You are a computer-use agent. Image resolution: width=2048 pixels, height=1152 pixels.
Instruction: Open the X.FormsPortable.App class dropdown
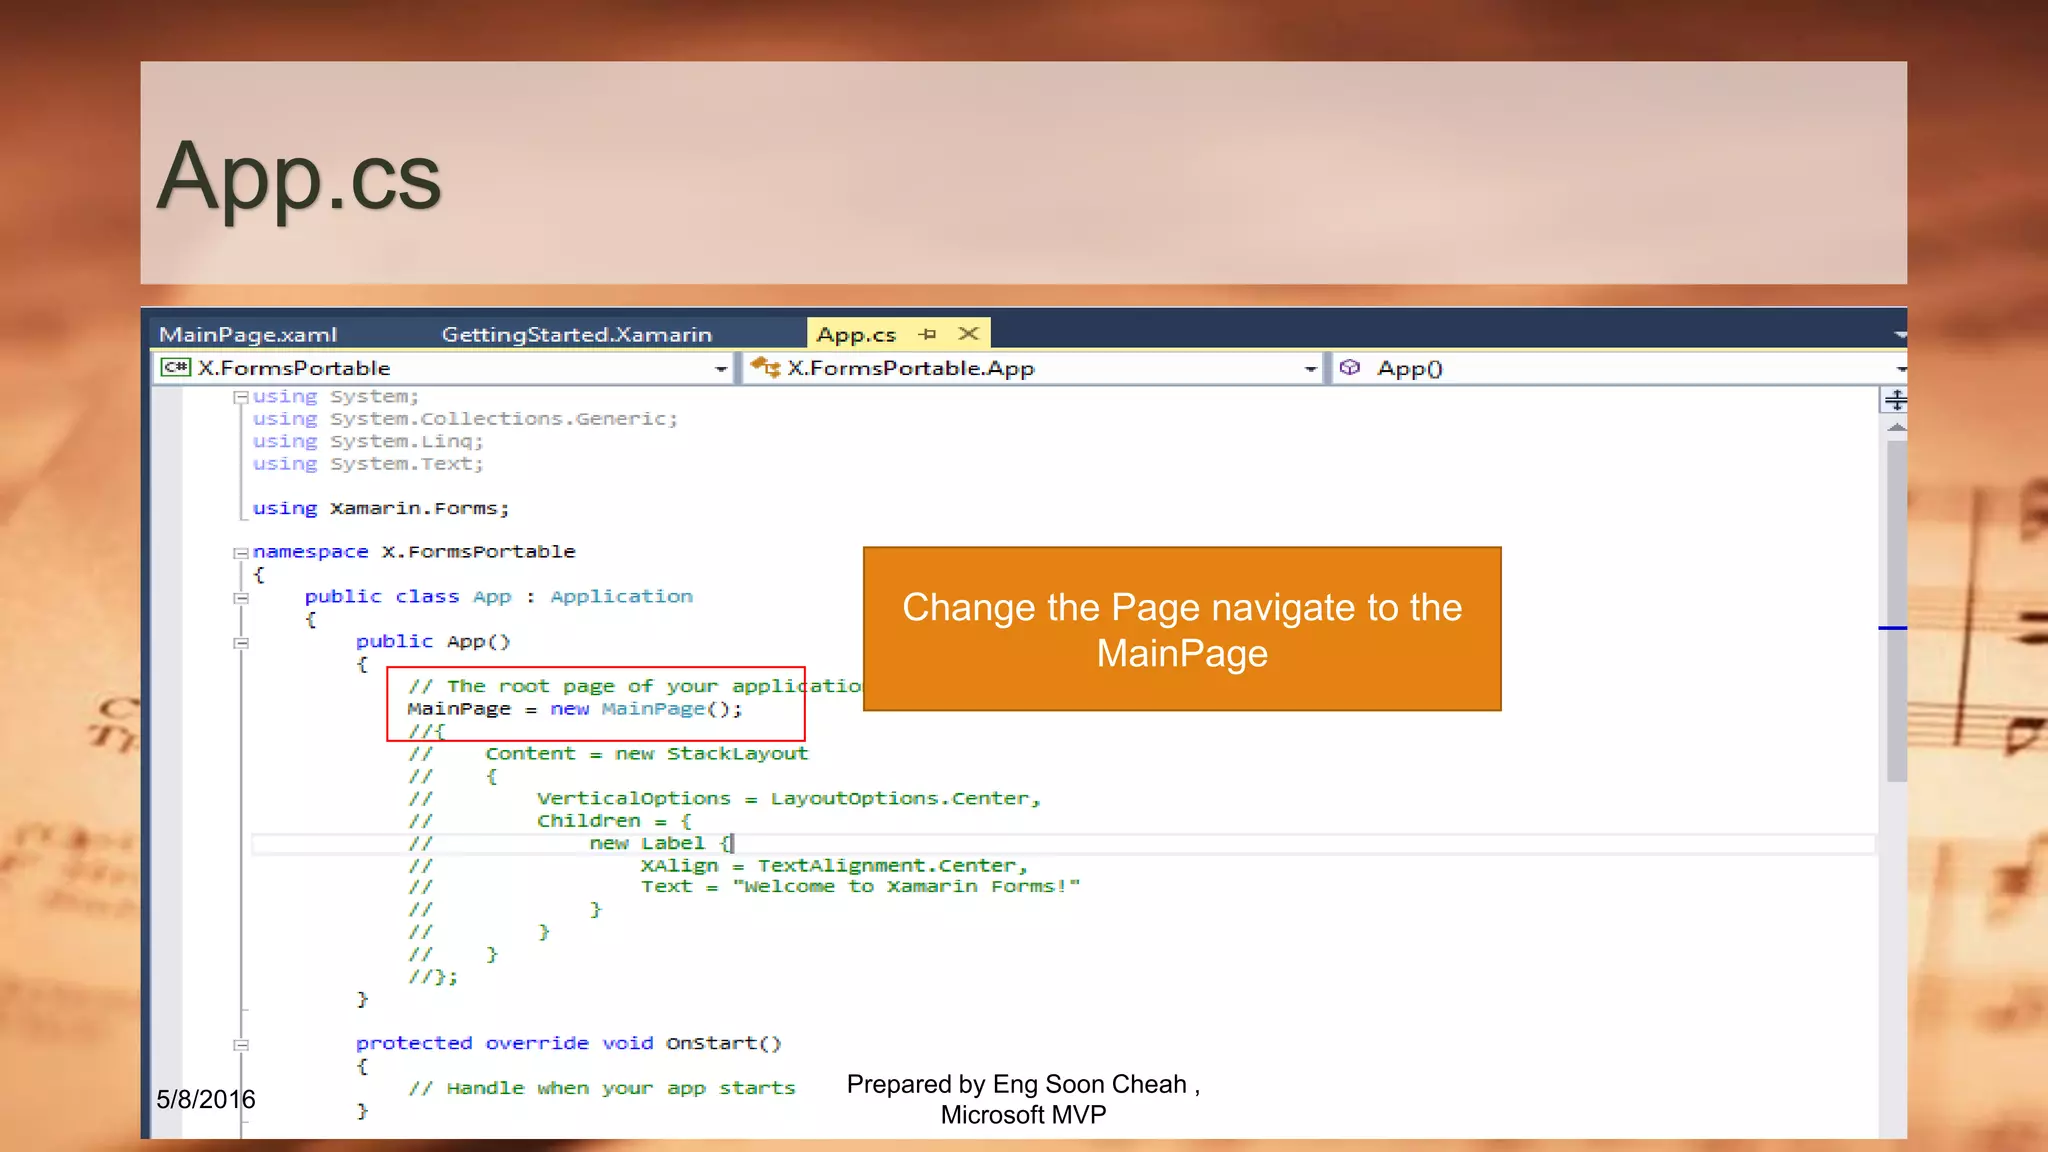click(1310, 369)
